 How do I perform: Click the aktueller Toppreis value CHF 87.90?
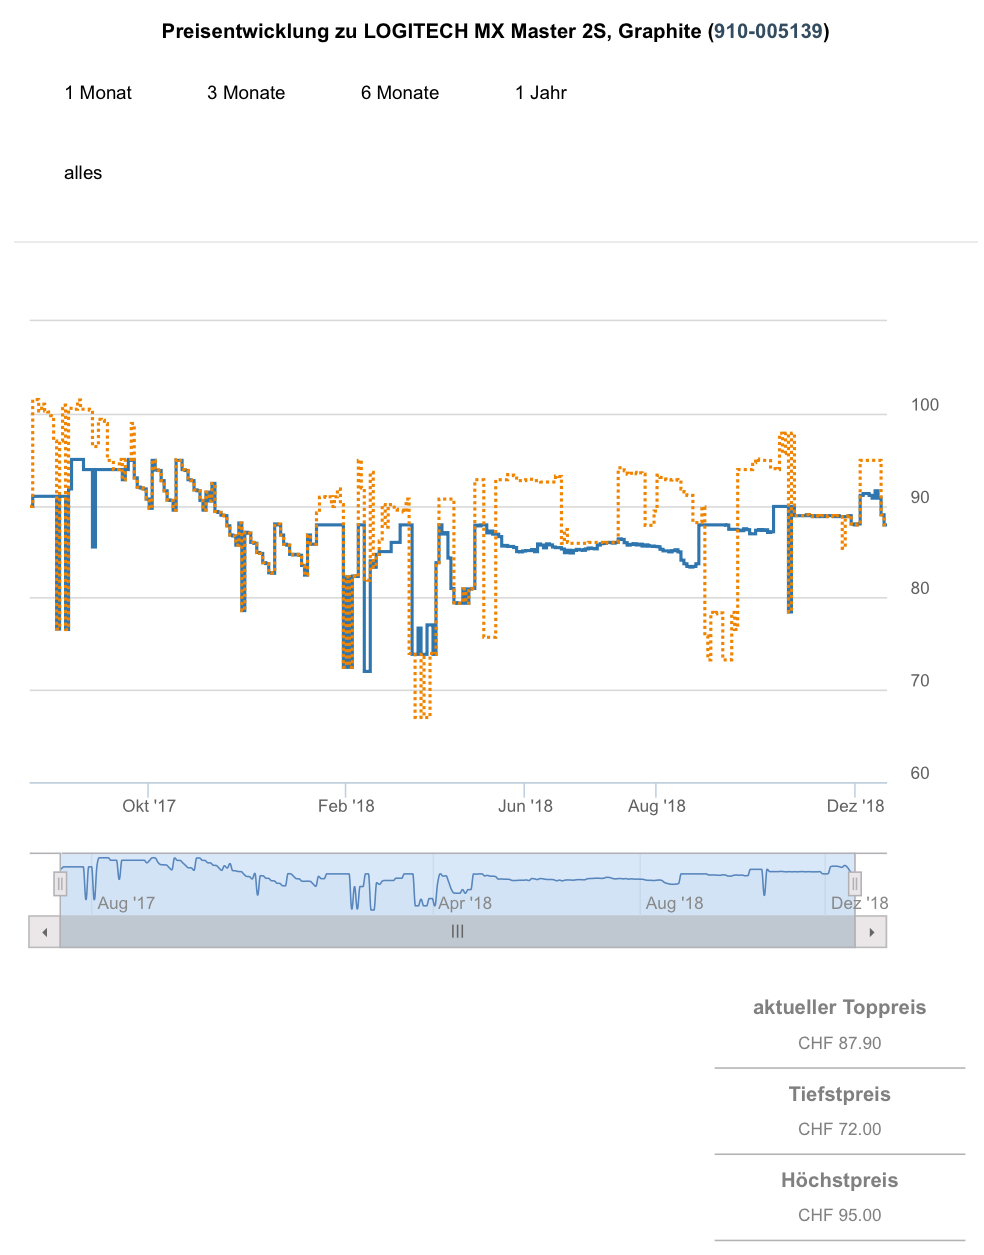(839, 1043)
